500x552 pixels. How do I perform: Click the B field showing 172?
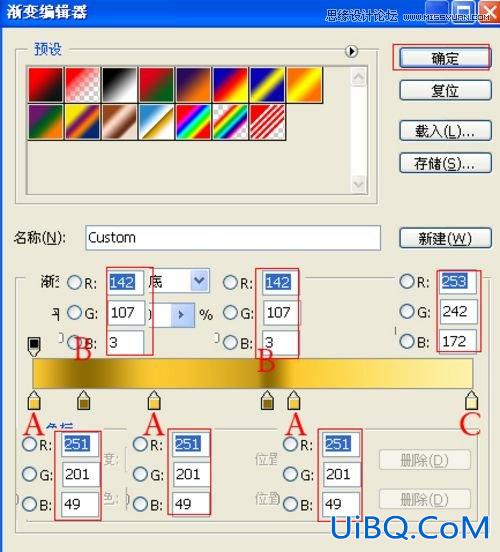[458, 341]
